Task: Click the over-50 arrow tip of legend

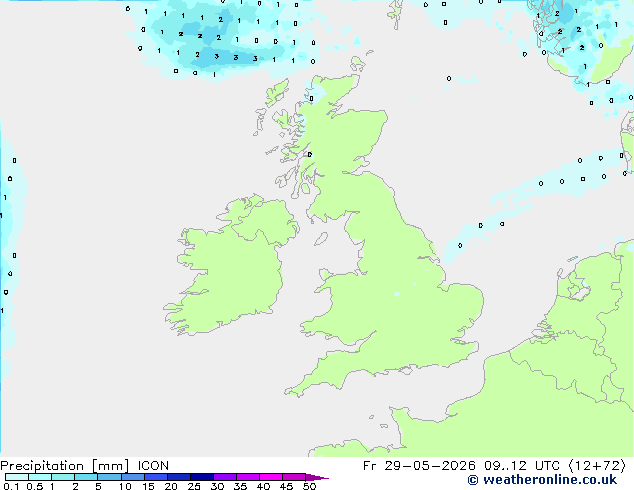Action: (x=317, y=477)
